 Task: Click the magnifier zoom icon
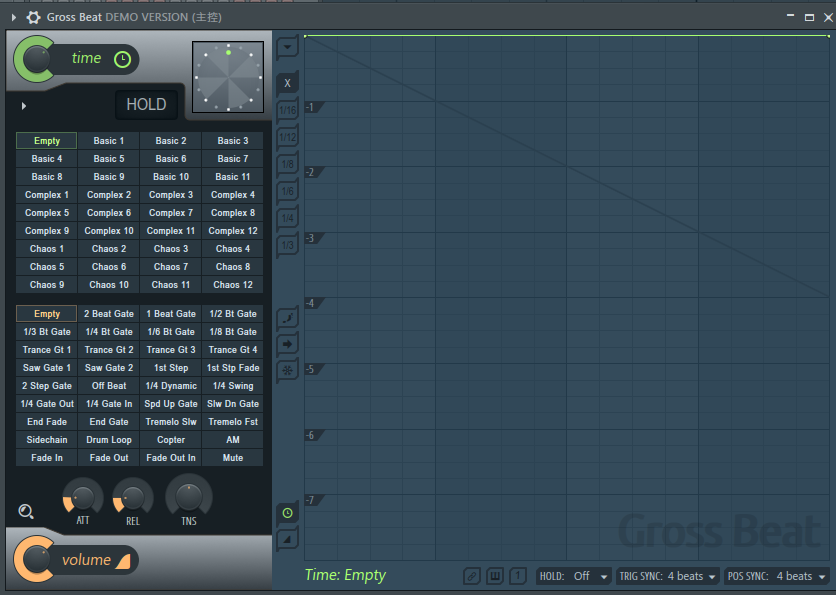point(25,511)
